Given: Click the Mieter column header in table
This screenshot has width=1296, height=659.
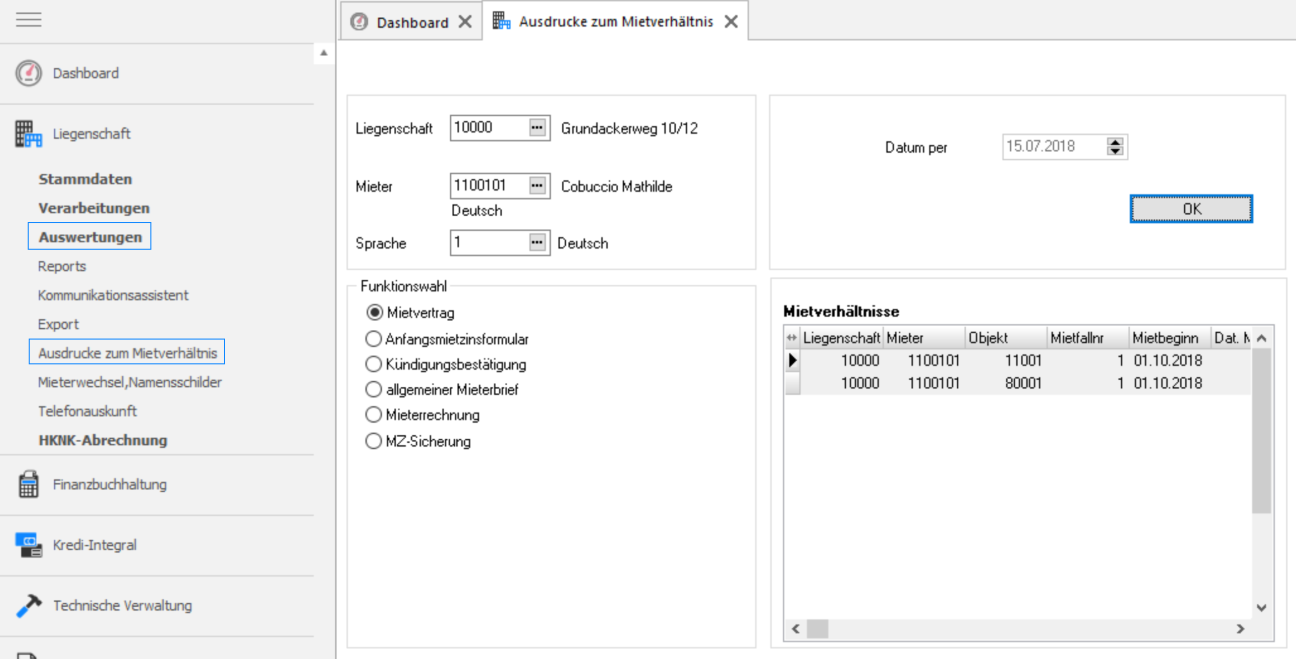Looking at the screenshot, I should coord(924,338).
